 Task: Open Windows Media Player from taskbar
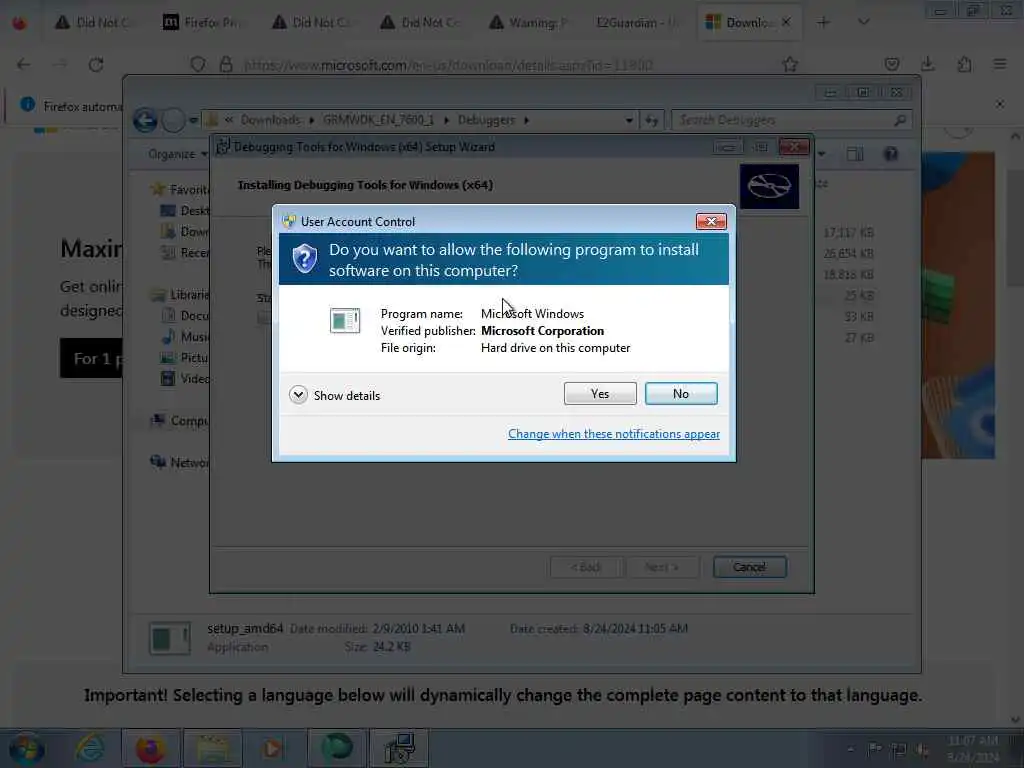[274, 748]
